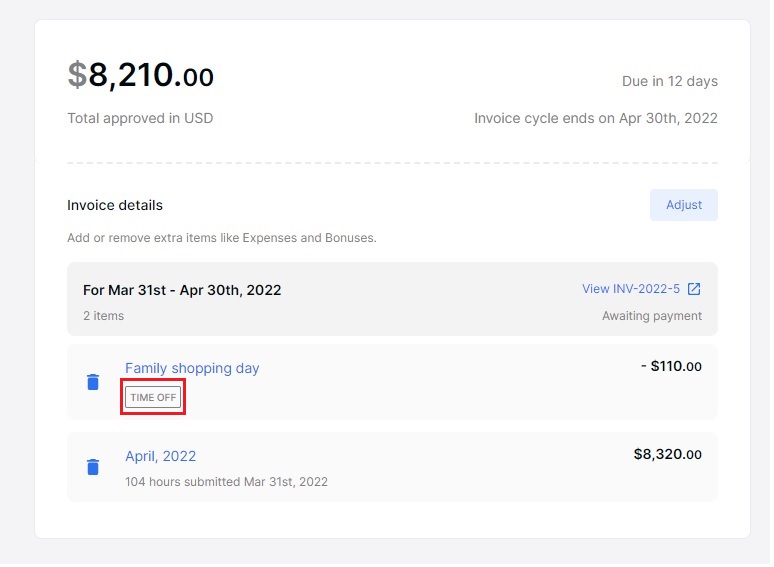774x567 pixels.
Task: Delete the Family shopping day item
Action: pos(93,382)
